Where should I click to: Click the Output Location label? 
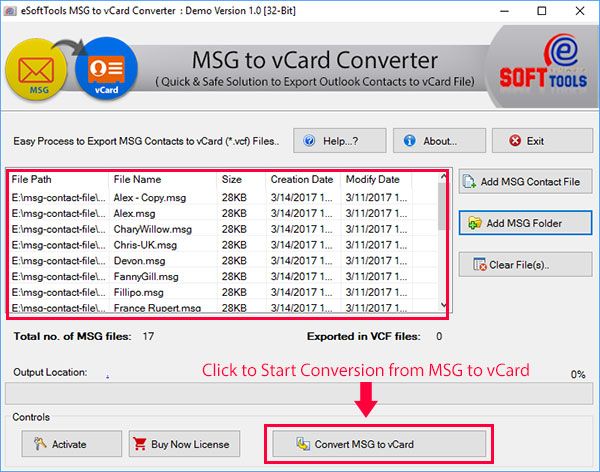(x=50, y=372)
